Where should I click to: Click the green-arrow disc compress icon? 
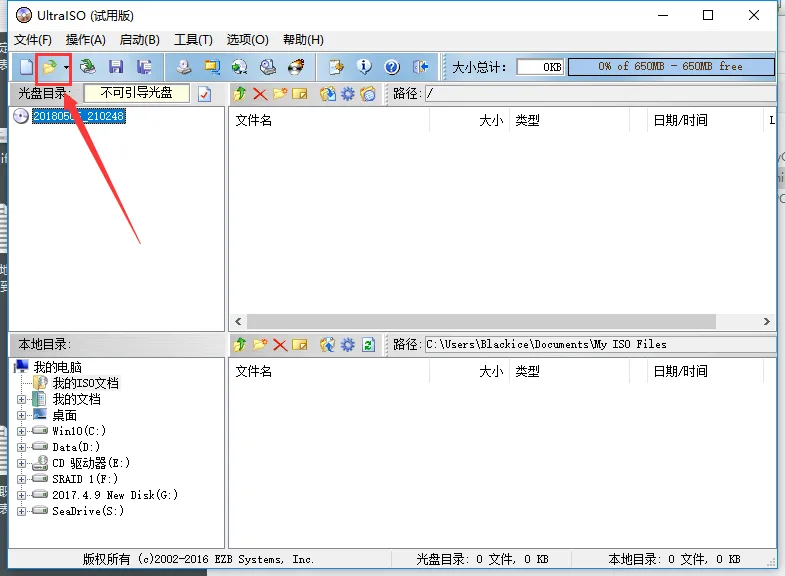(x=240, y=67)
